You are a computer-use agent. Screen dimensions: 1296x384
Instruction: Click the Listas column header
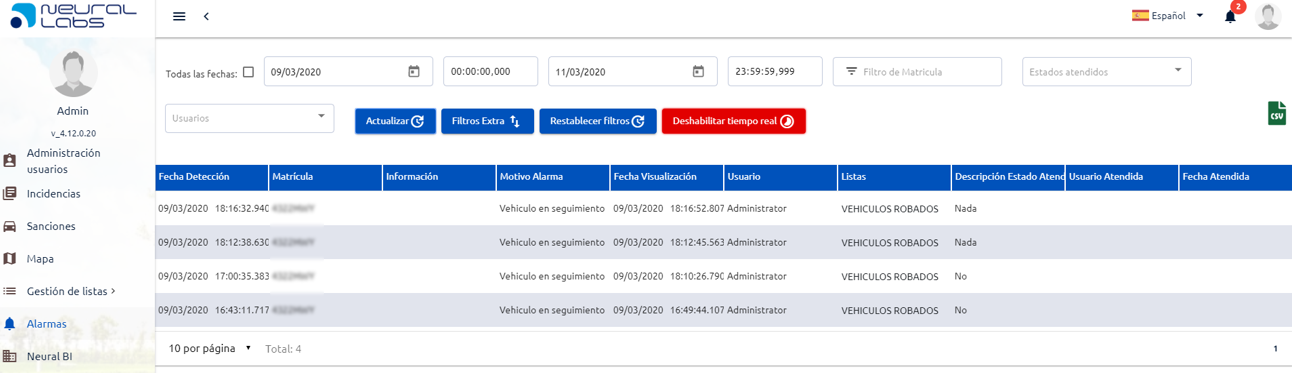pyautogui.click(x=895, y=177)
